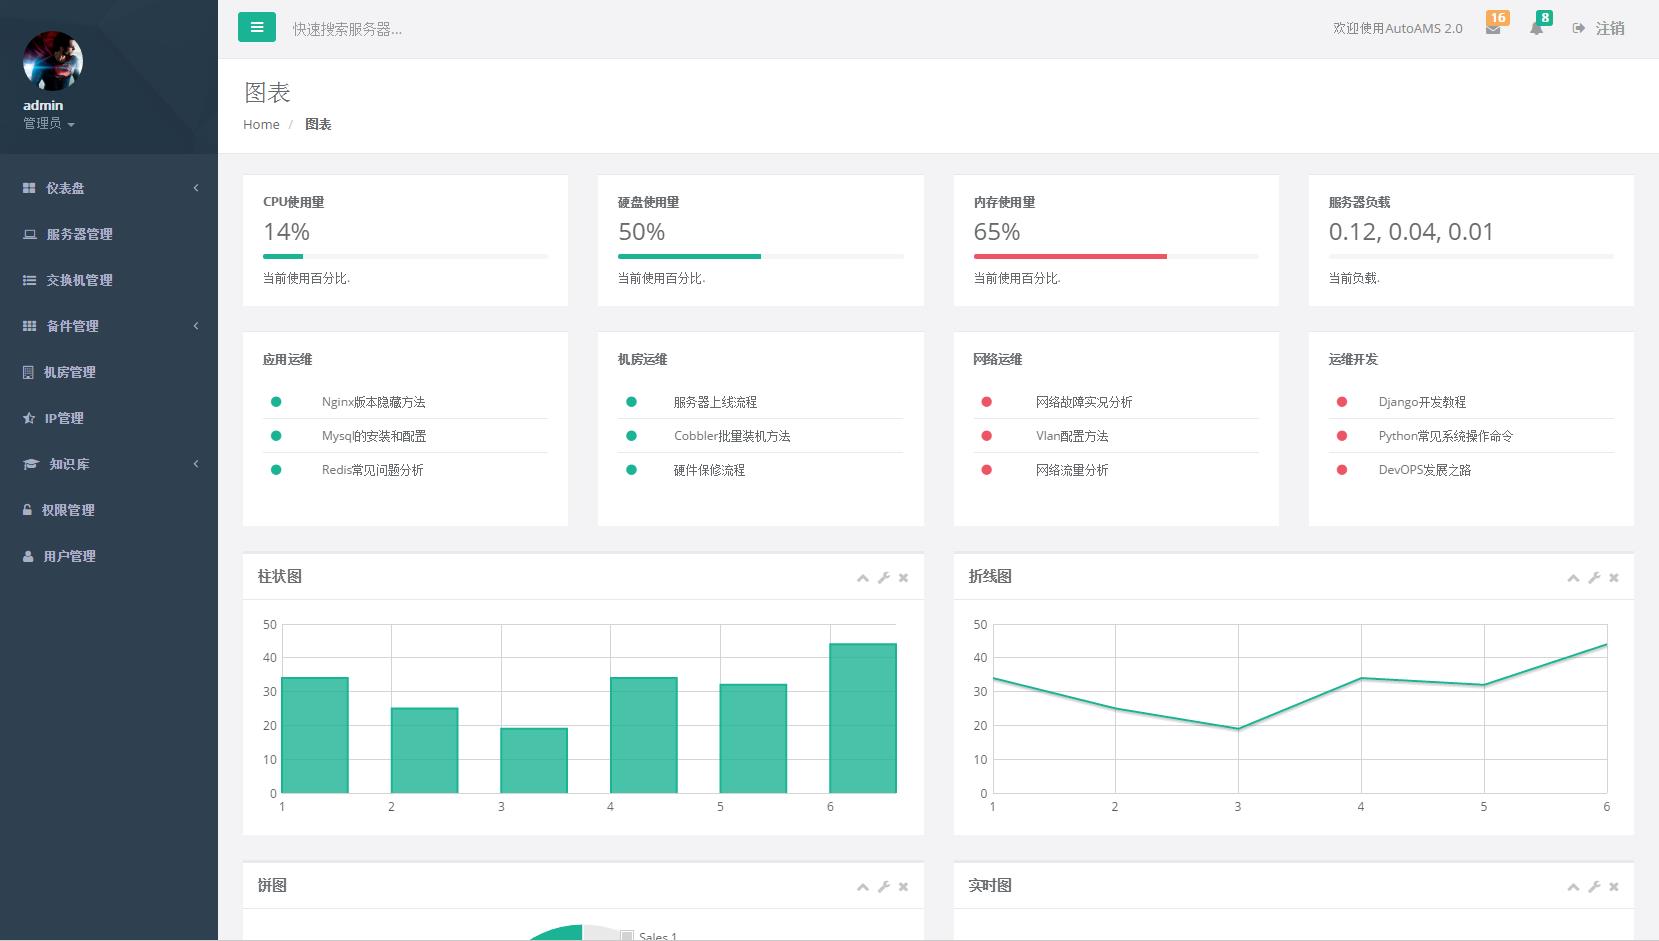This screenshot has width=1659, height=941.
Task: Open the 网络流量分析 article
Action: point(1072,470)
